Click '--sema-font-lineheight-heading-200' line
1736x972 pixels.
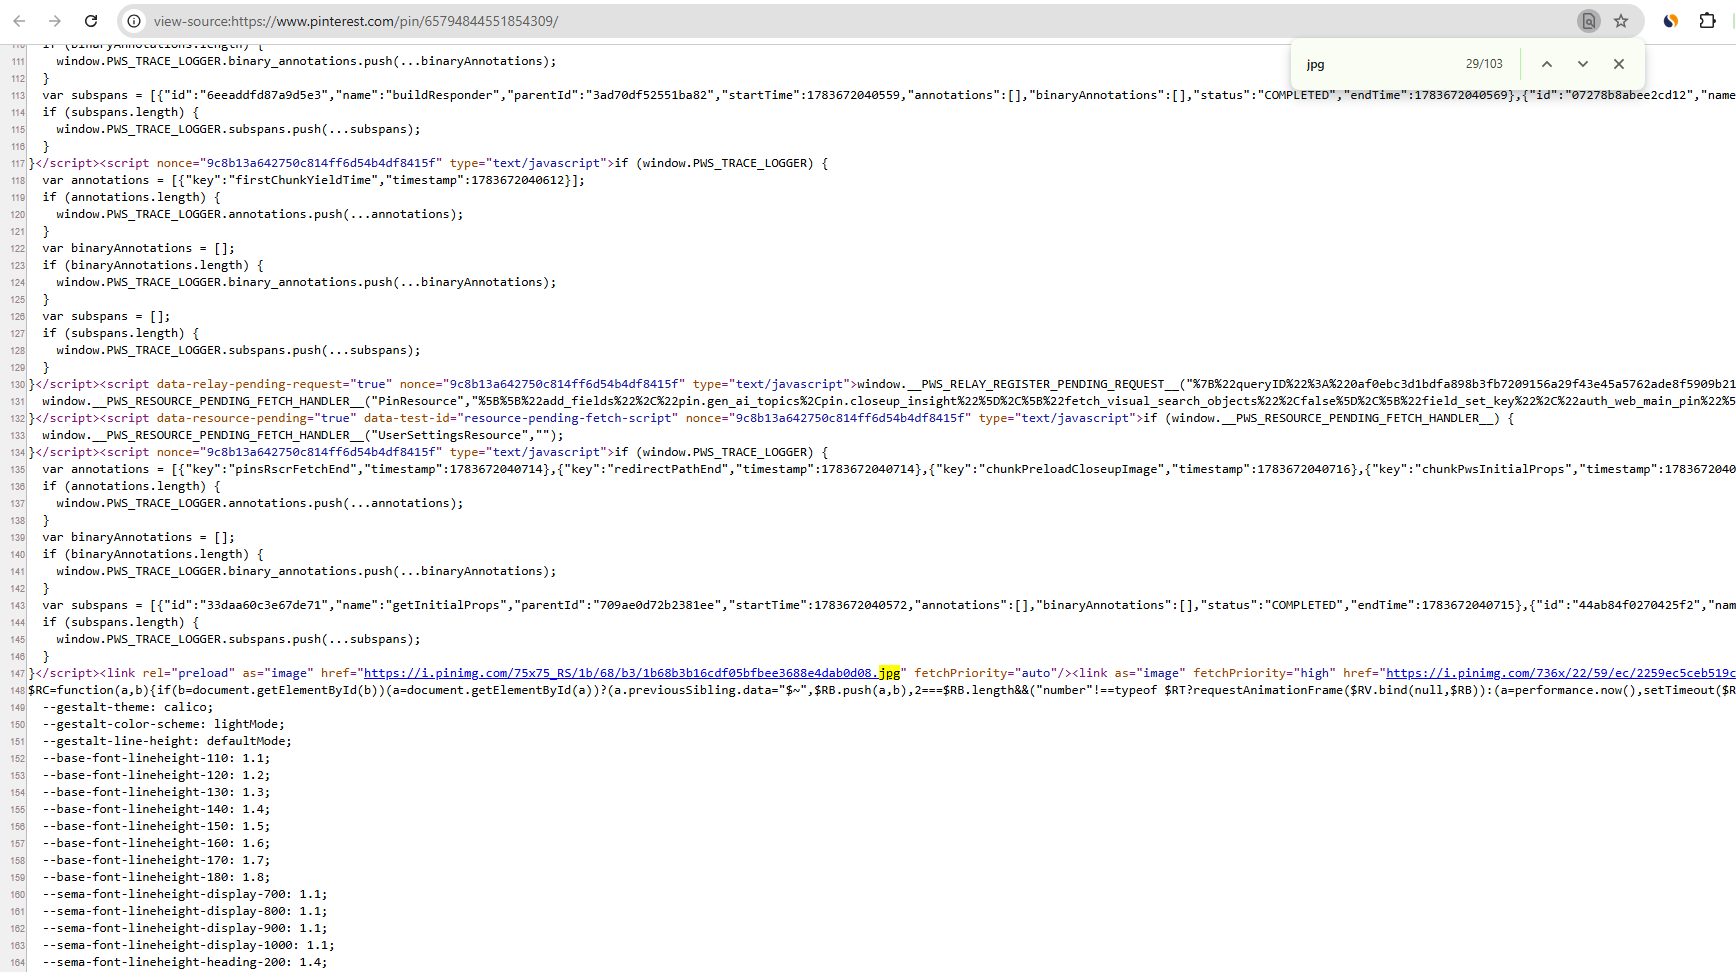point(185,962)
